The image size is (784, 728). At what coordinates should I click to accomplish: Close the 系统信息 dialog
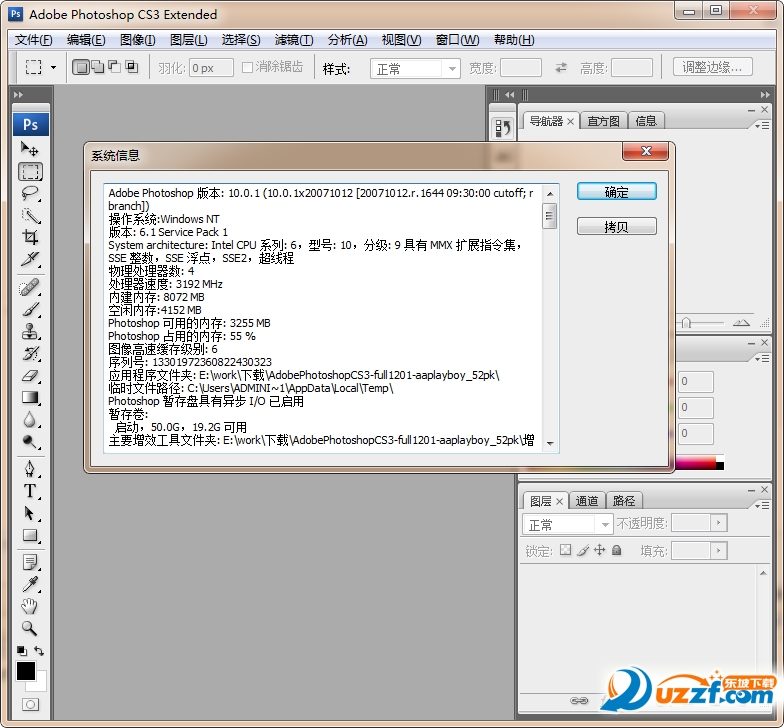coord(646,151)
